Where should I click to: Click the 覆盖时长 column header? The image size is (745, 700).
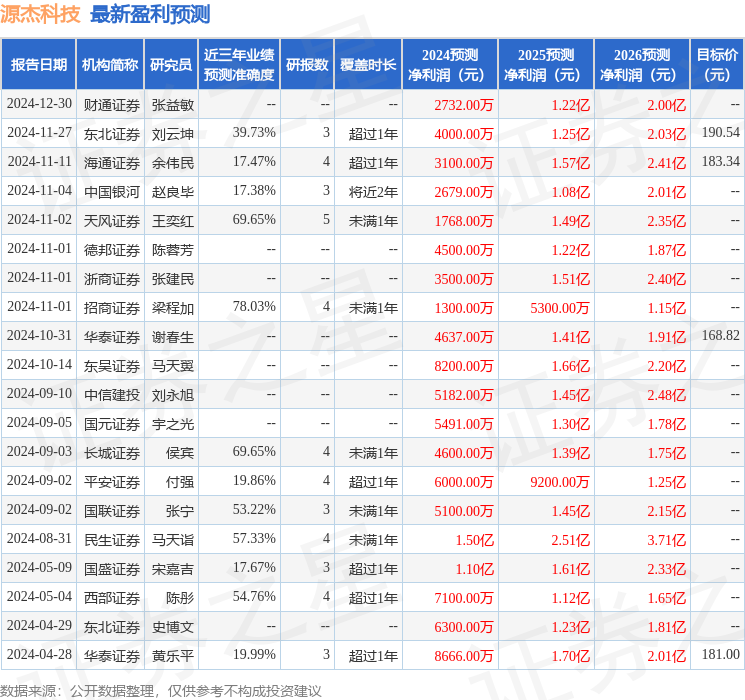(x=368, y=65)
